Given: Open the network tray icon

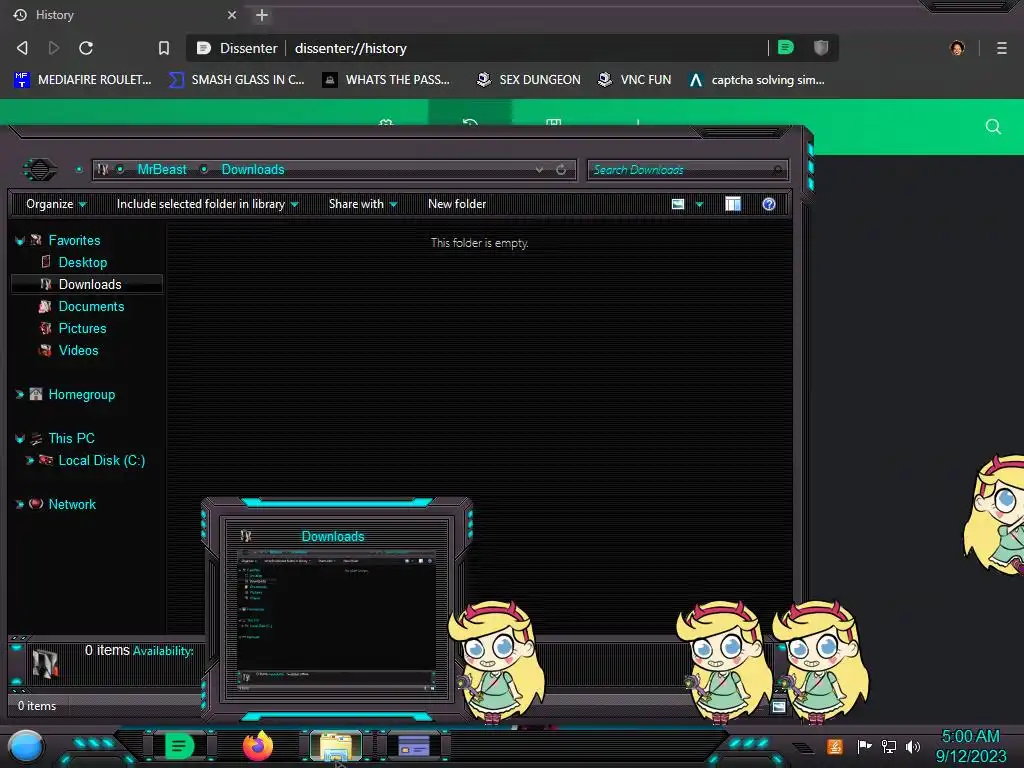Looking at the screenshot, I should pyautogui.click(x=889, y=746).
